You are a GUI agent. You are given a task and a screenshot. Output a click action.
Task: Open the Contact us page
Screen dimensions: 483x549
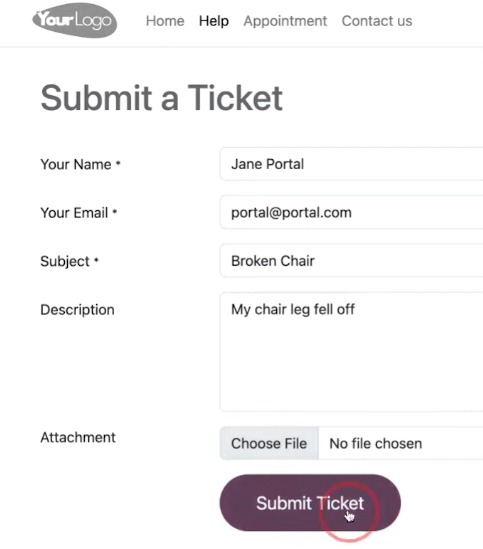(x=377, y=21)
